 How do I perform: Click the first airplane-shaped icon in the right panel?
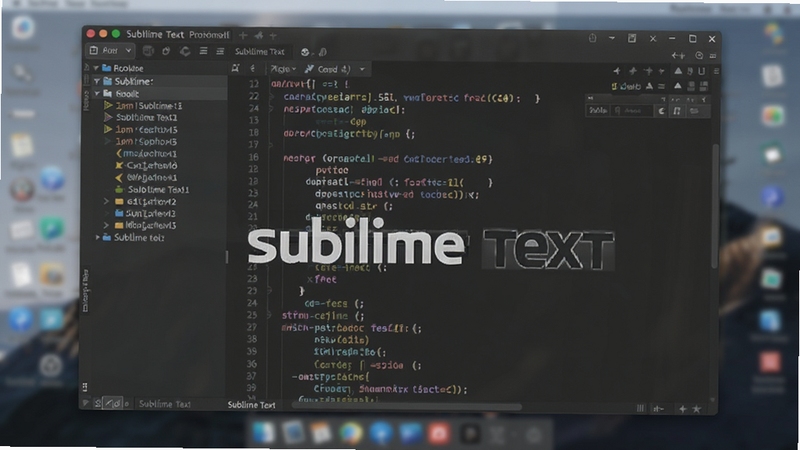617,71
